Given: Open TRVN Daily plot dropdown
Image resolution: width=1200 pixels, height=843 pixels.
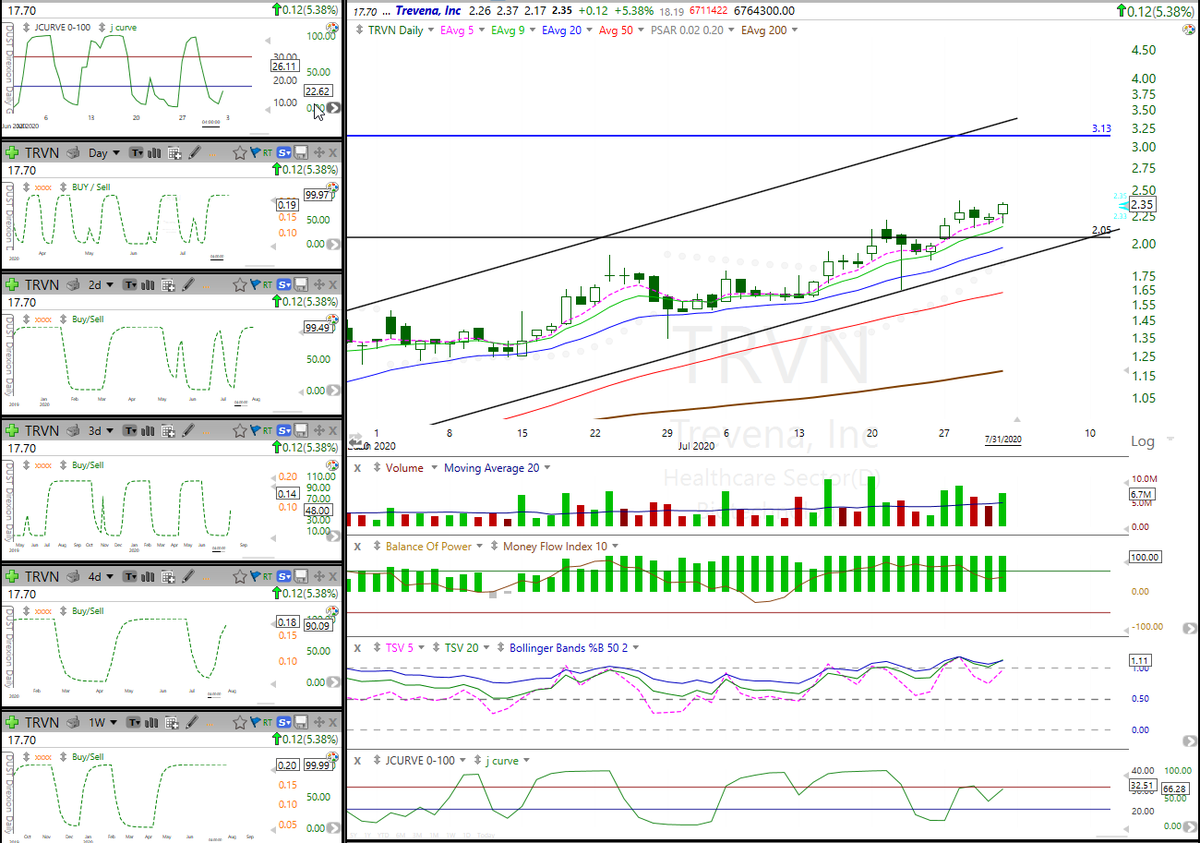Looking at the screenshot, I should coord(432,30).
